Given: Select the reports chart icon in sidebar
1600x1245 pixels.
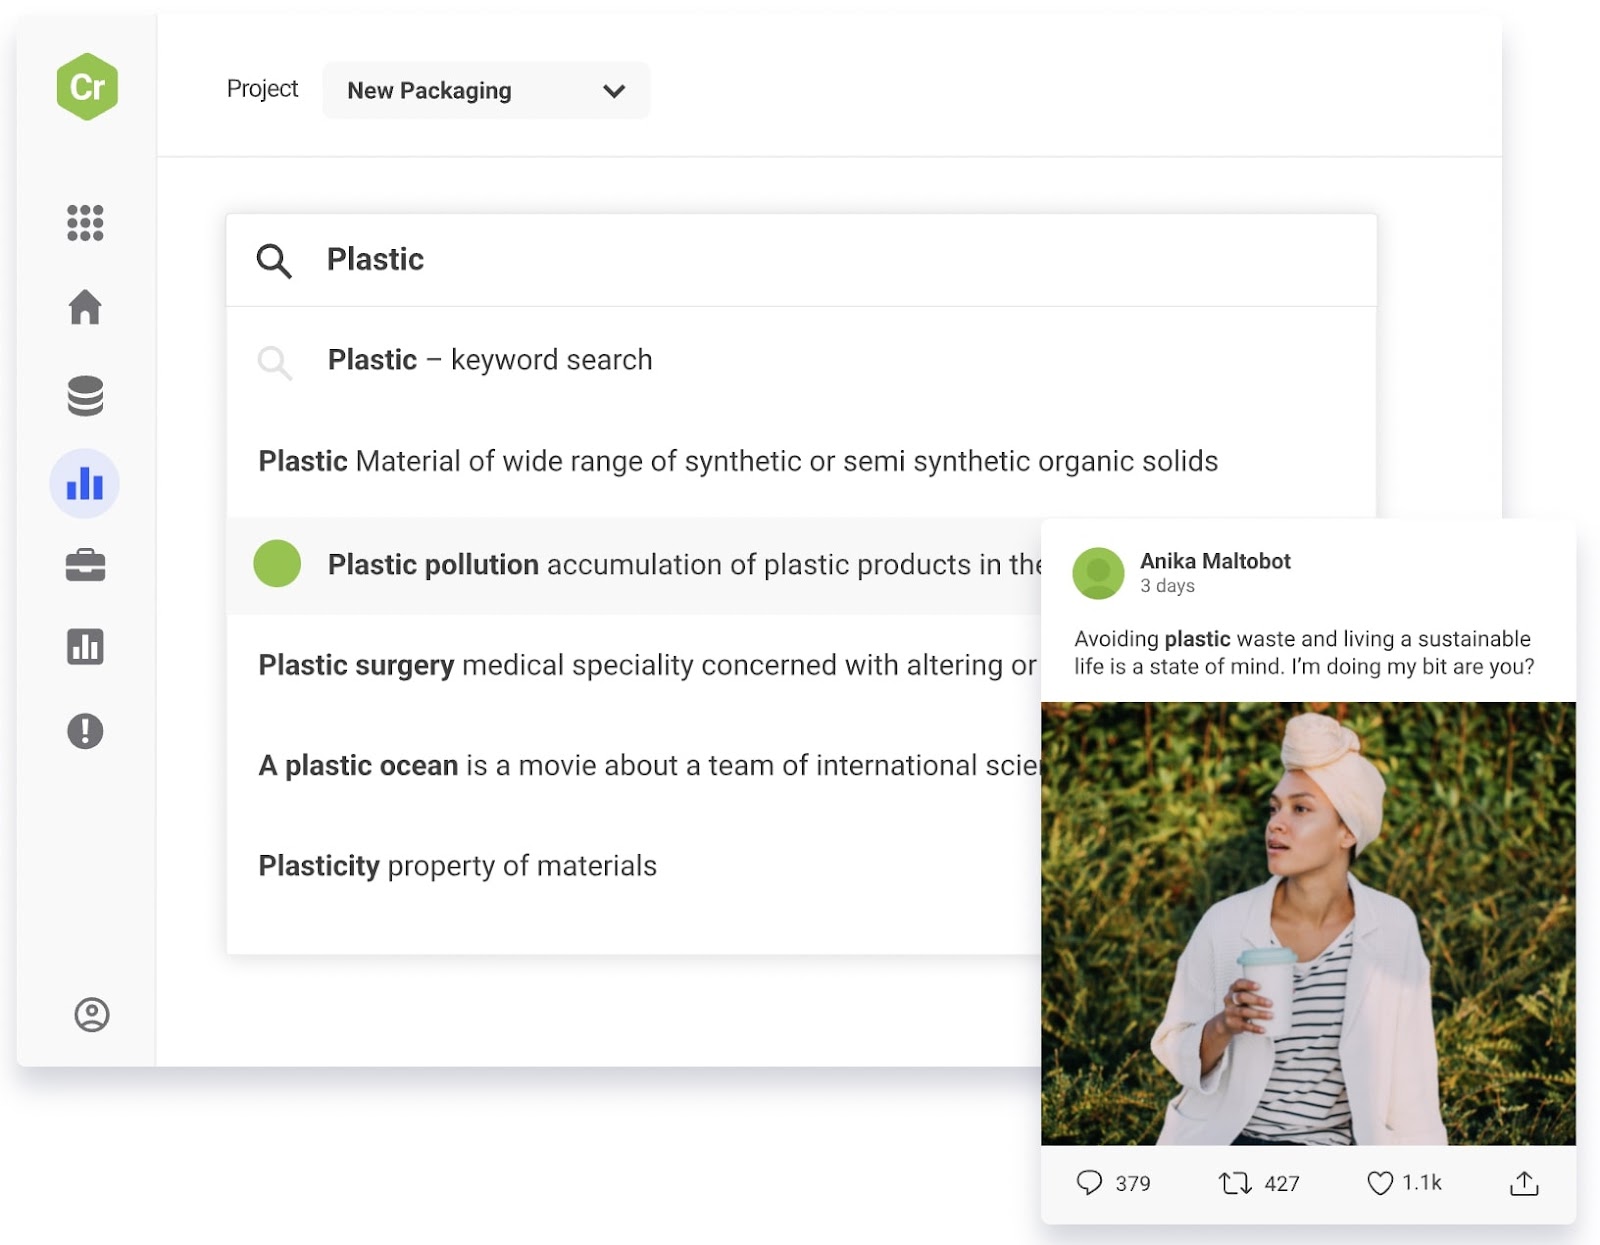Looking at the screenshot, I should [x=86, y=648].
